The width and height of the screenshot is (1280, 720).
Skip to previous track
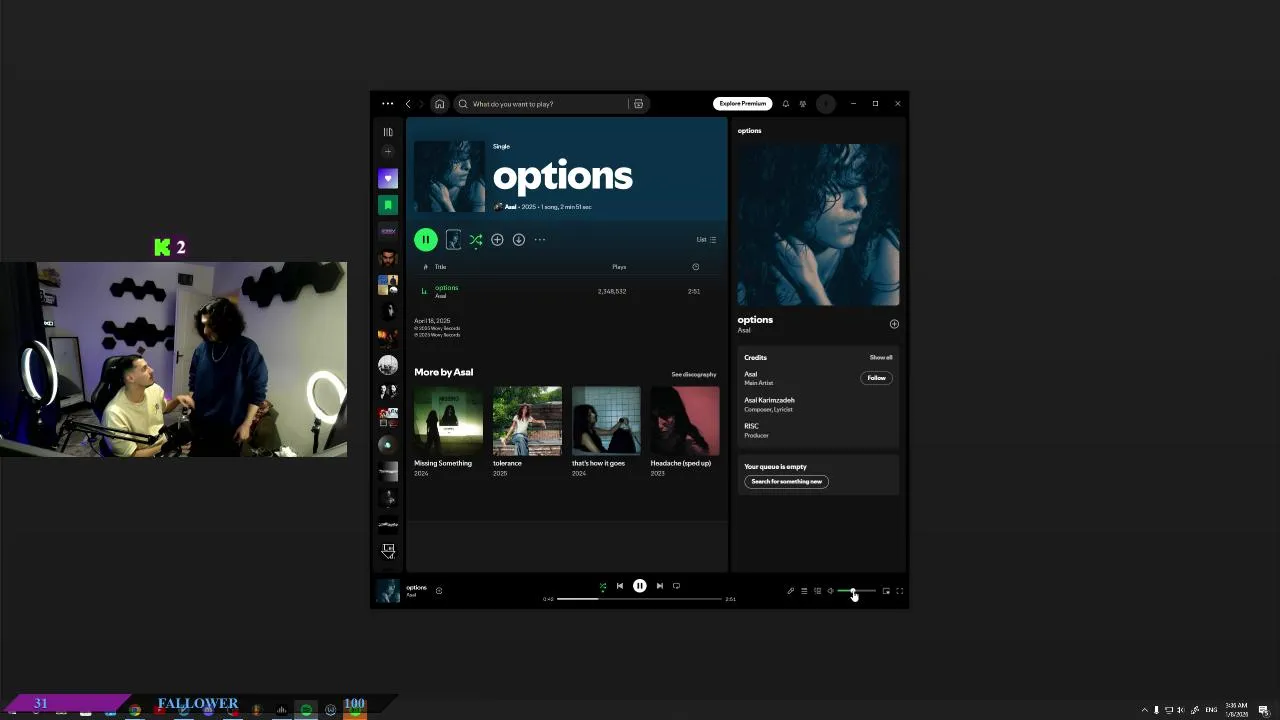(620, 586)
